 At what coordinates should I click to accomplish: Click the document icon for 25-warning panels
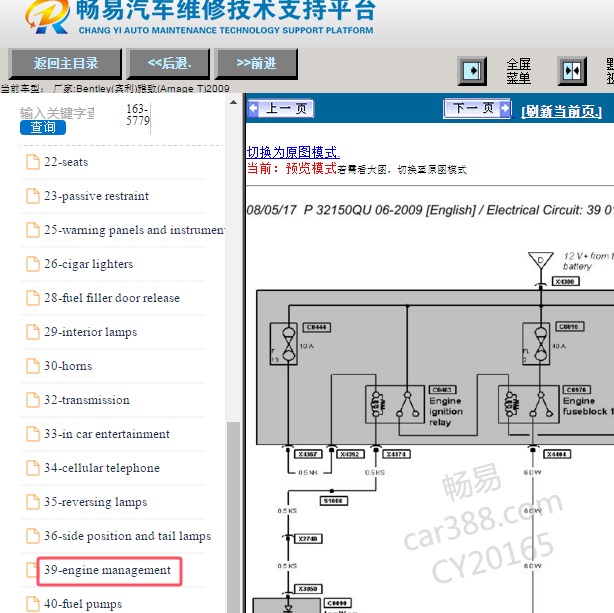point(33,230)
